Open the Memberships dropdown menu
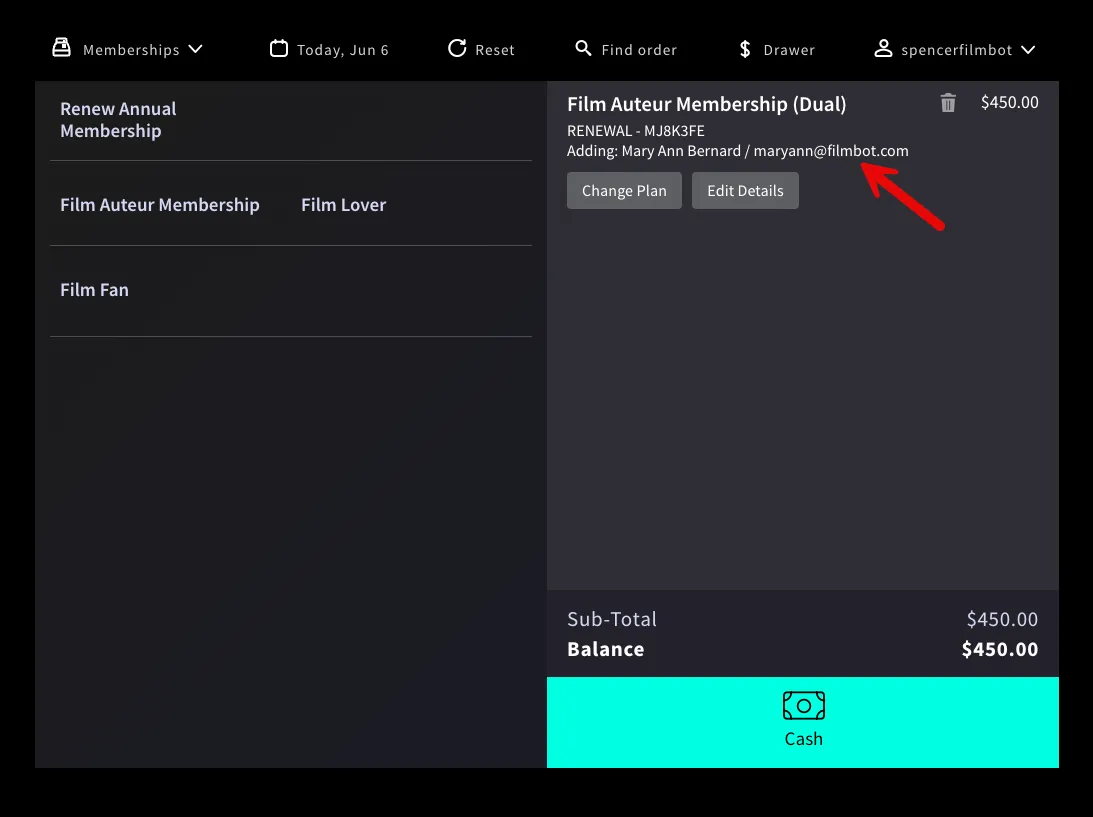Viewport: 1093px width, 817px height. pos(128,49)
